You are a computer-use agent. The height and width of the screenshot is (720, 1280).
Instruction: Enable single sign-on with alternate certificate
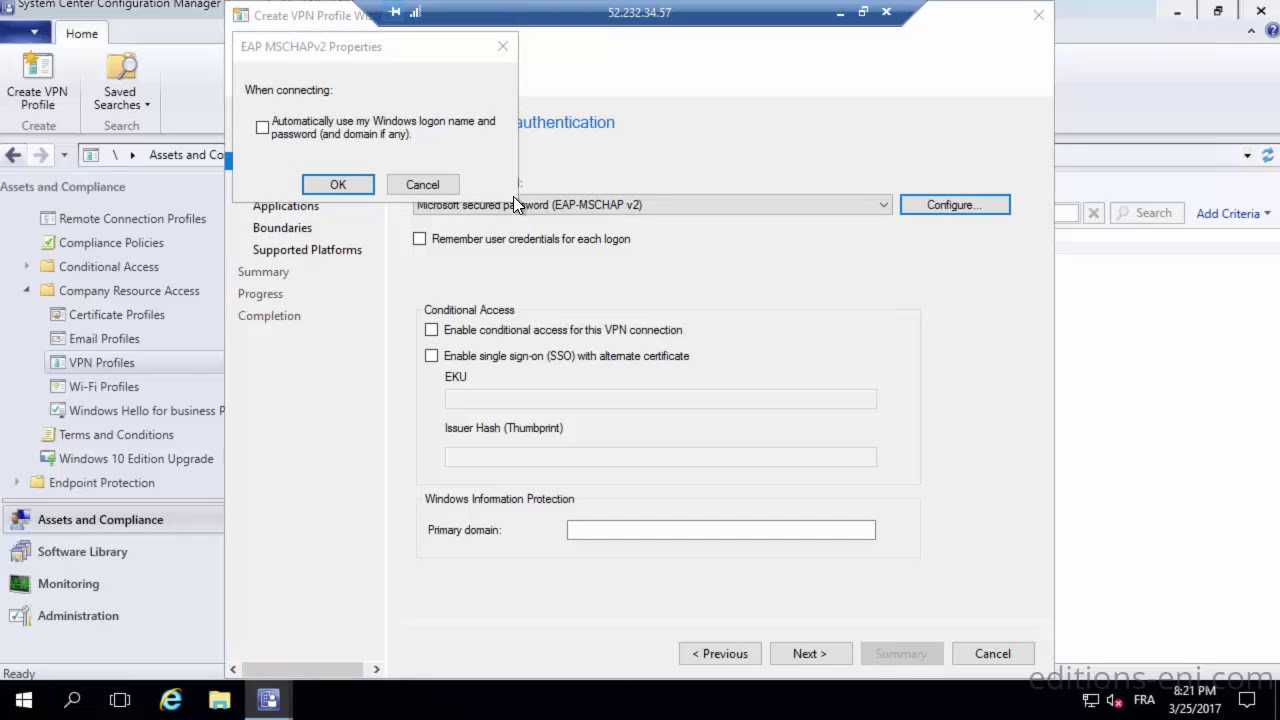[431, 356]
